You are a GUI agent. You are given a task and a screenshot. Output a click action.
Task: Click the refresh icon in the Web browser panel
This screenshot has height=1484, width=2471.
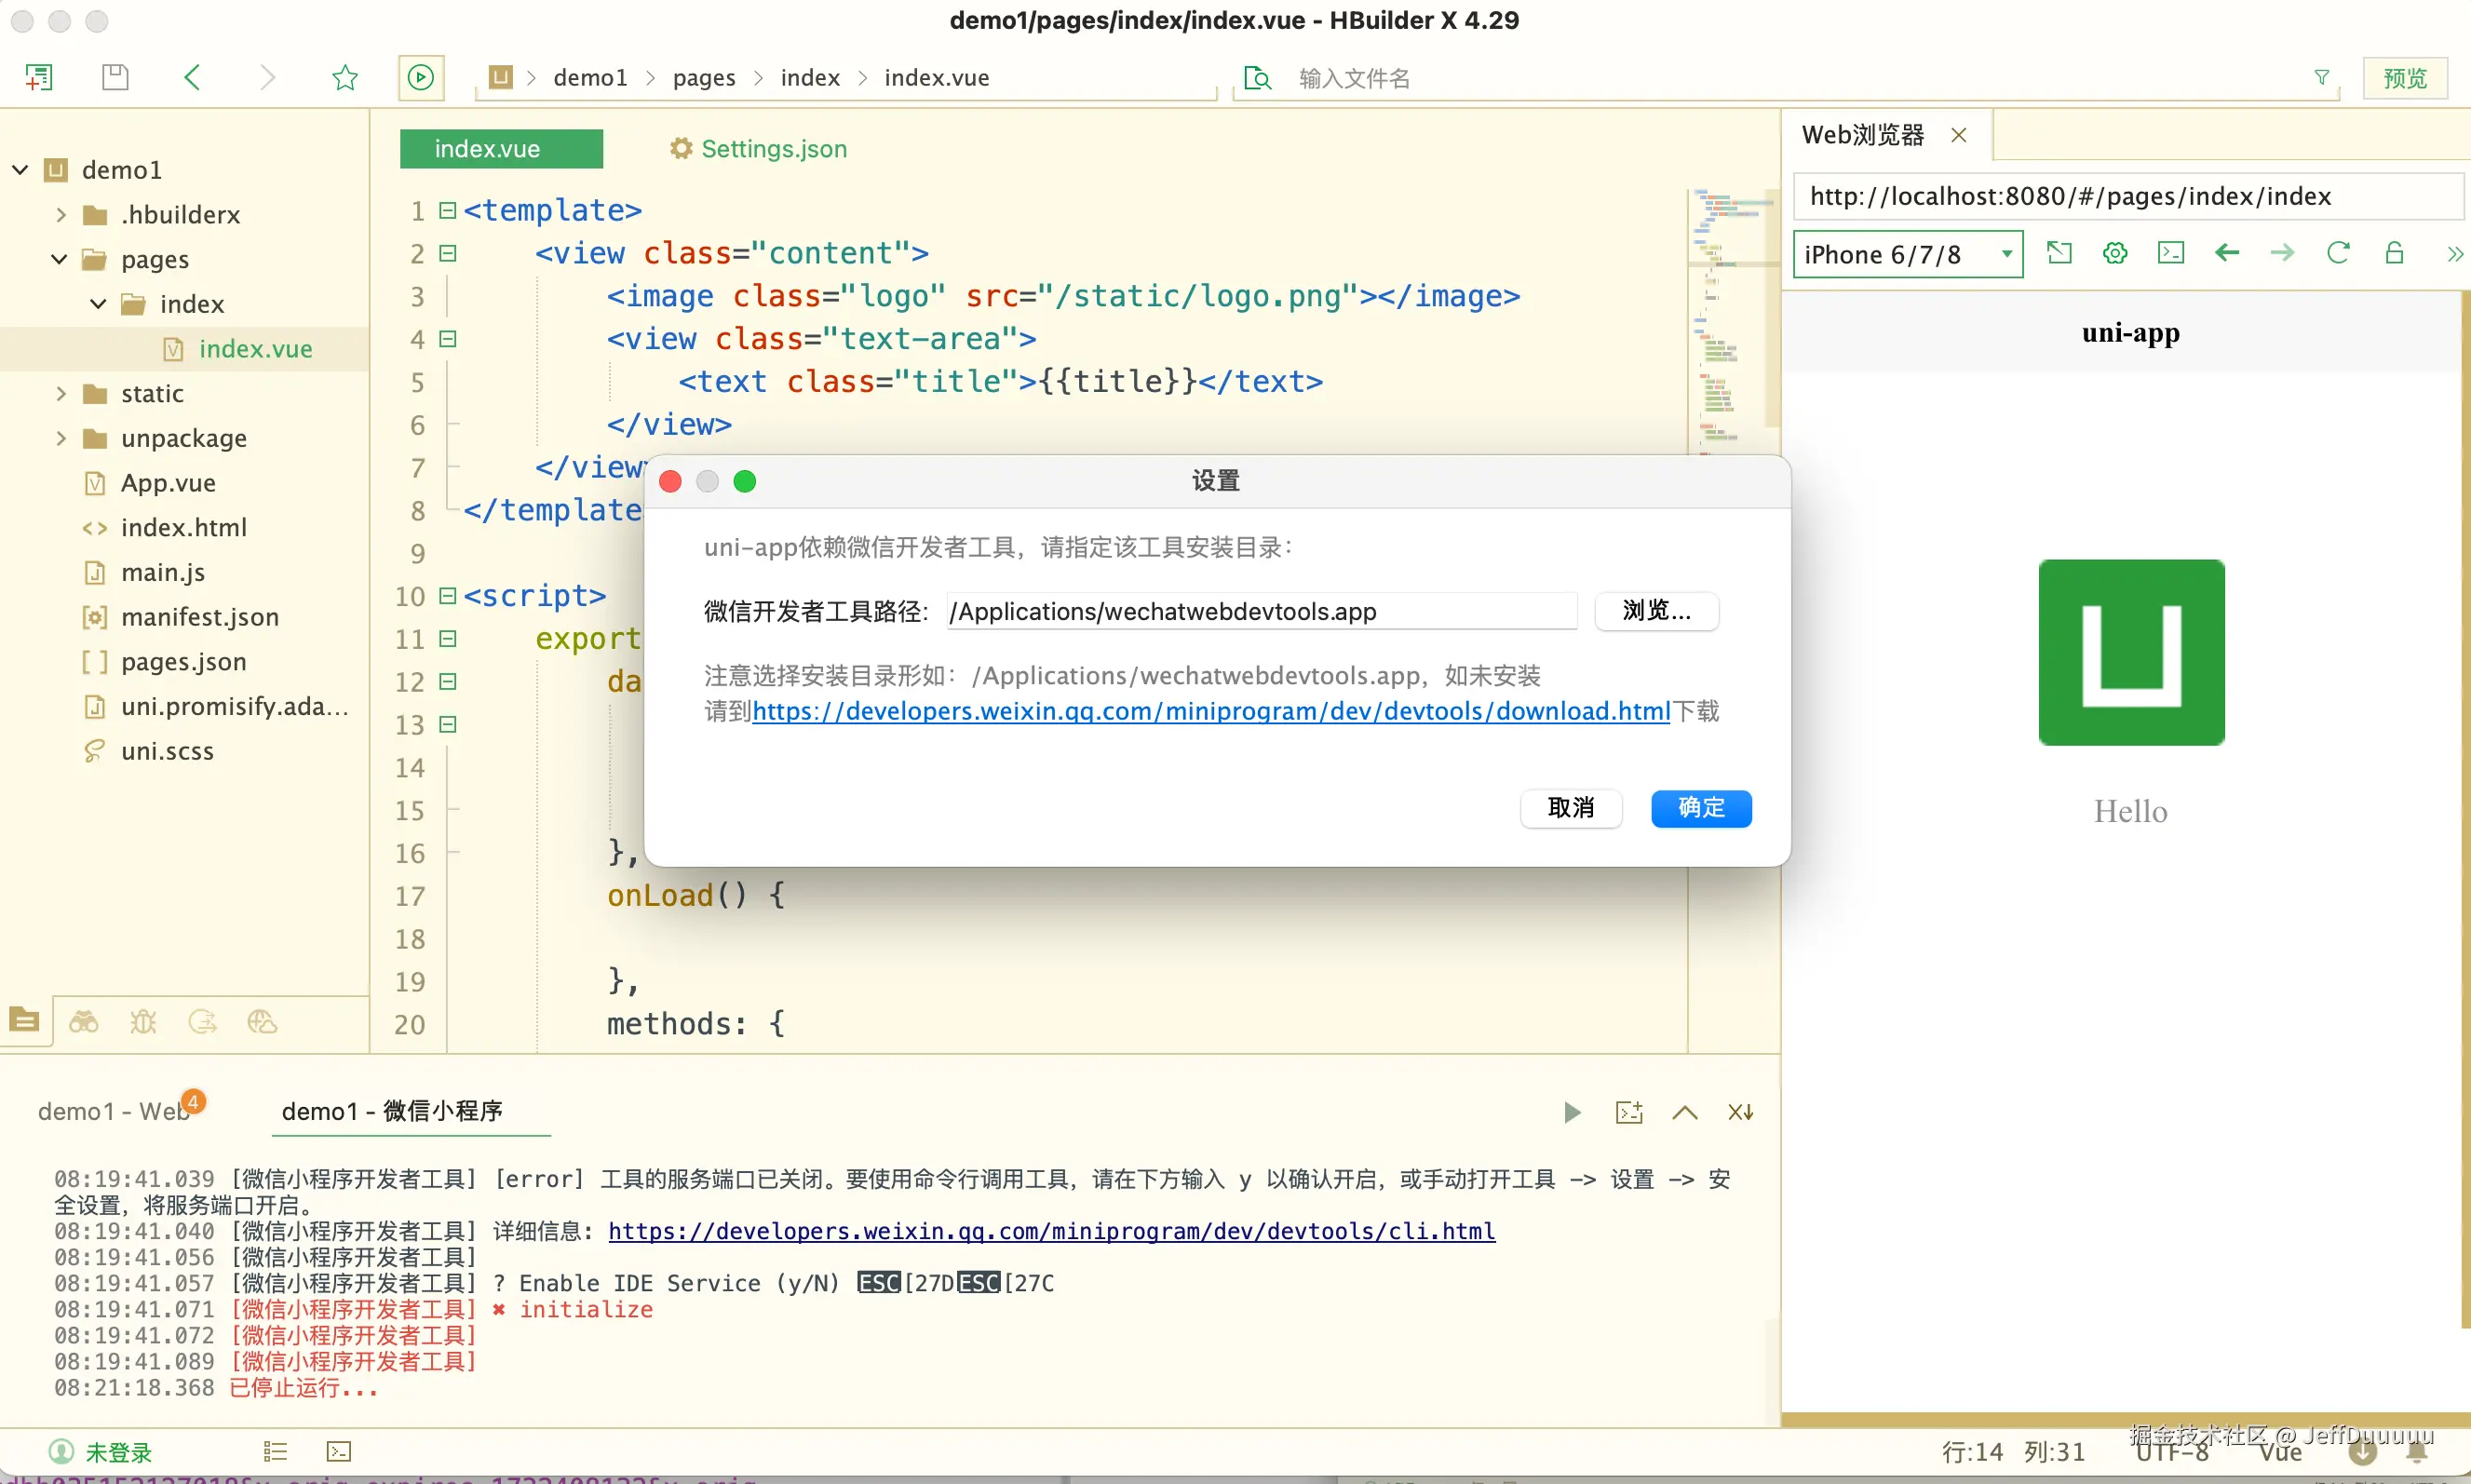click(x=2338, y=253)
